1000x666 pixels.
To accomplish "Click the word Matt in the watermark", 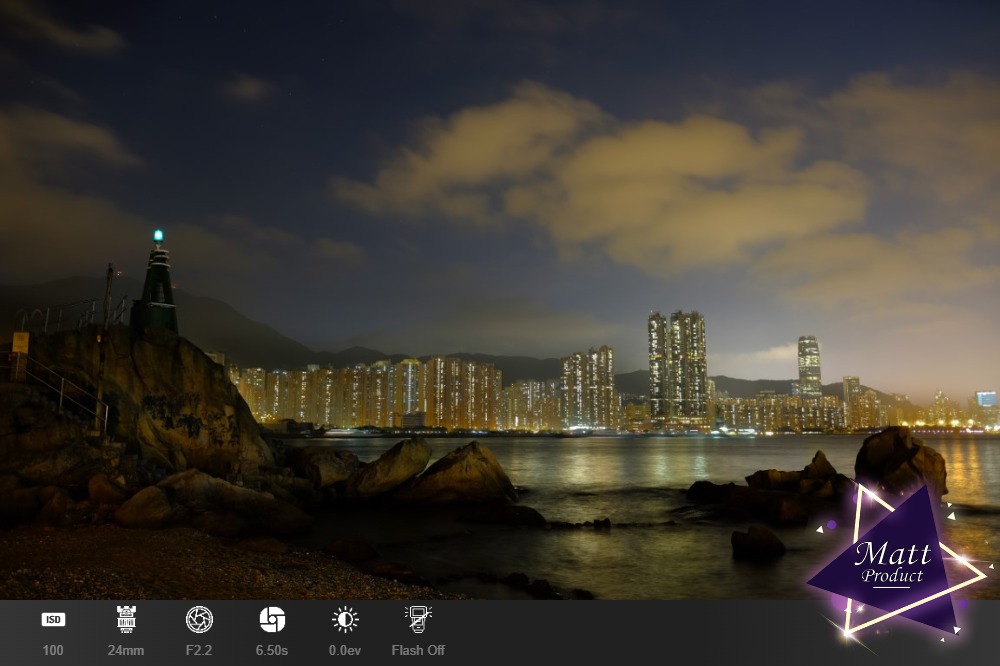I will pos(892,552).
